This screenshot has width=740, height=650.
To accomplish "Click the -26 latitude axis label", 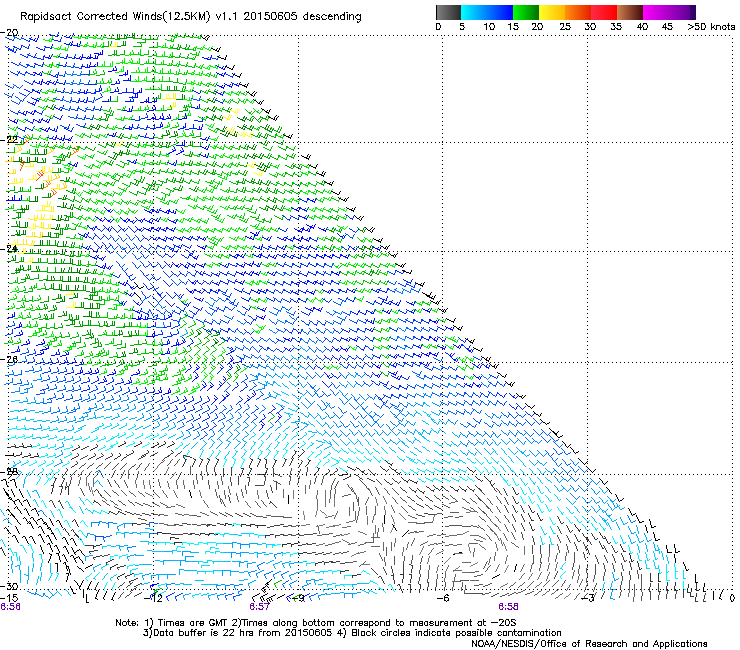I will [x=9, y=359].
